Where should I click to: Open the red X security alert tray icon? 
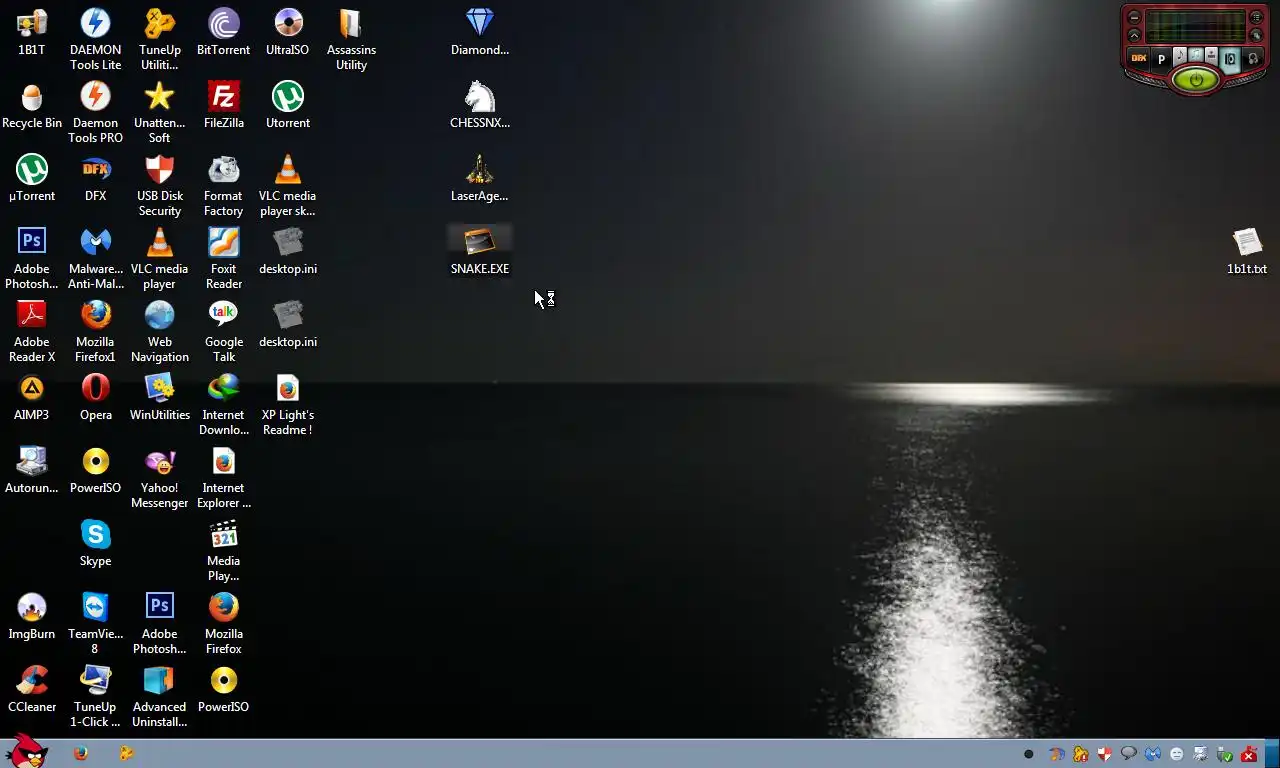pyautogui.click(x=1249, y=754)
